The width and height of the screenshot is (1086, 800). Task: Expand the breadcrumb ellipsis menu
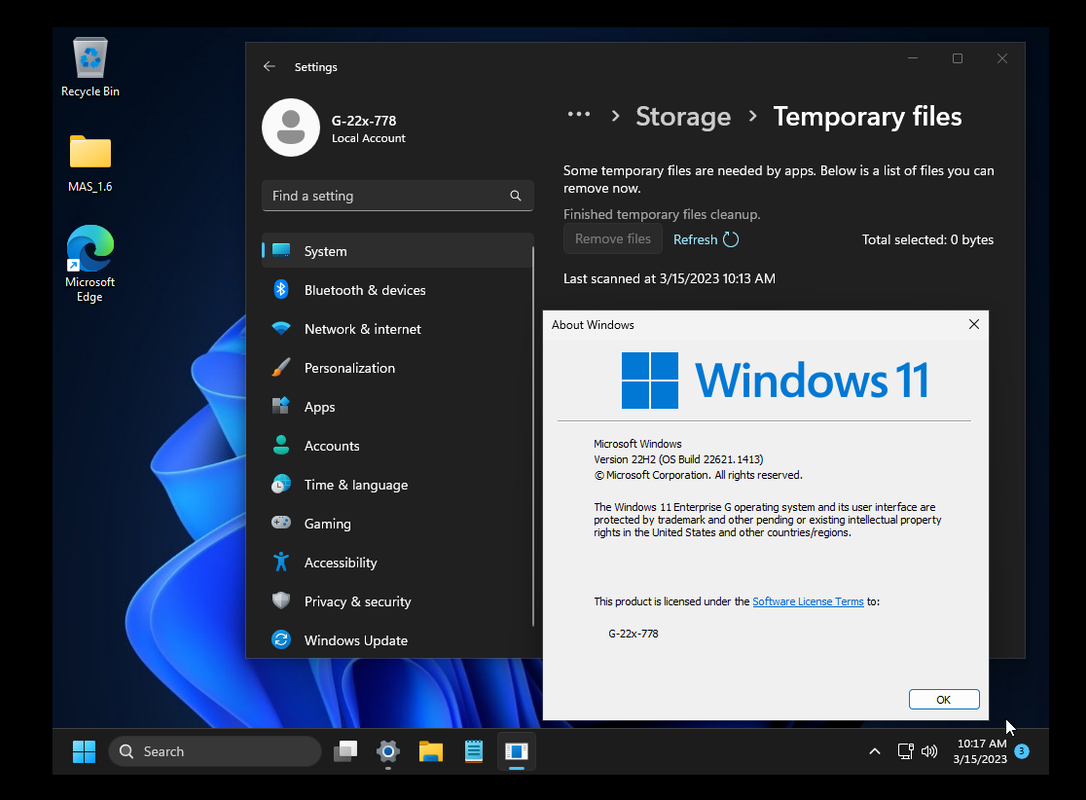(x=579, y=115)
